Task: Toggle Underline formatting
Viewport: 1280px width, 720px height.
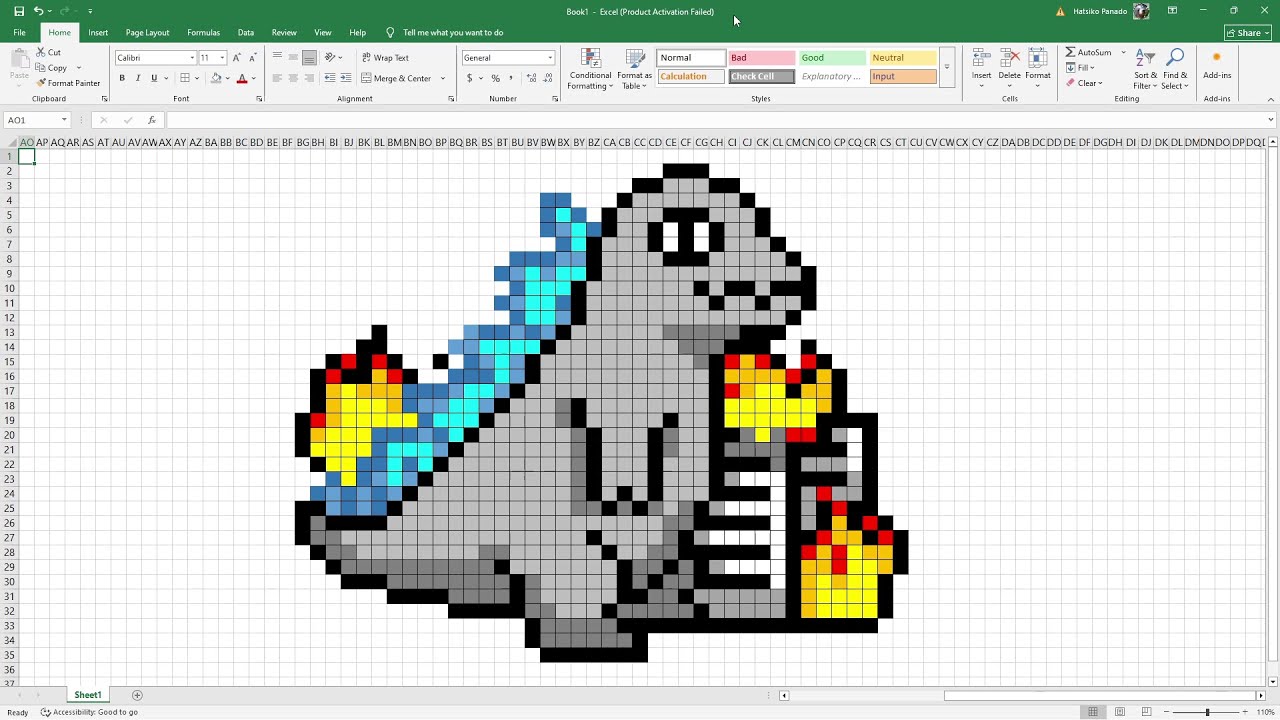Action: coord(154,78)
